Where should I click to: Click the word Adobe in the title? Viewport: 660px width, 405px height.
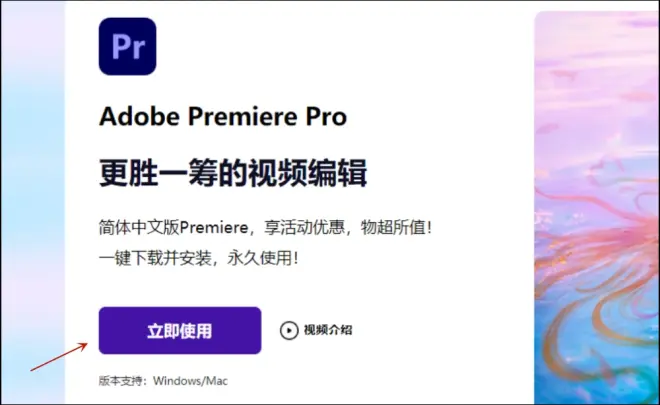[140, 116]
